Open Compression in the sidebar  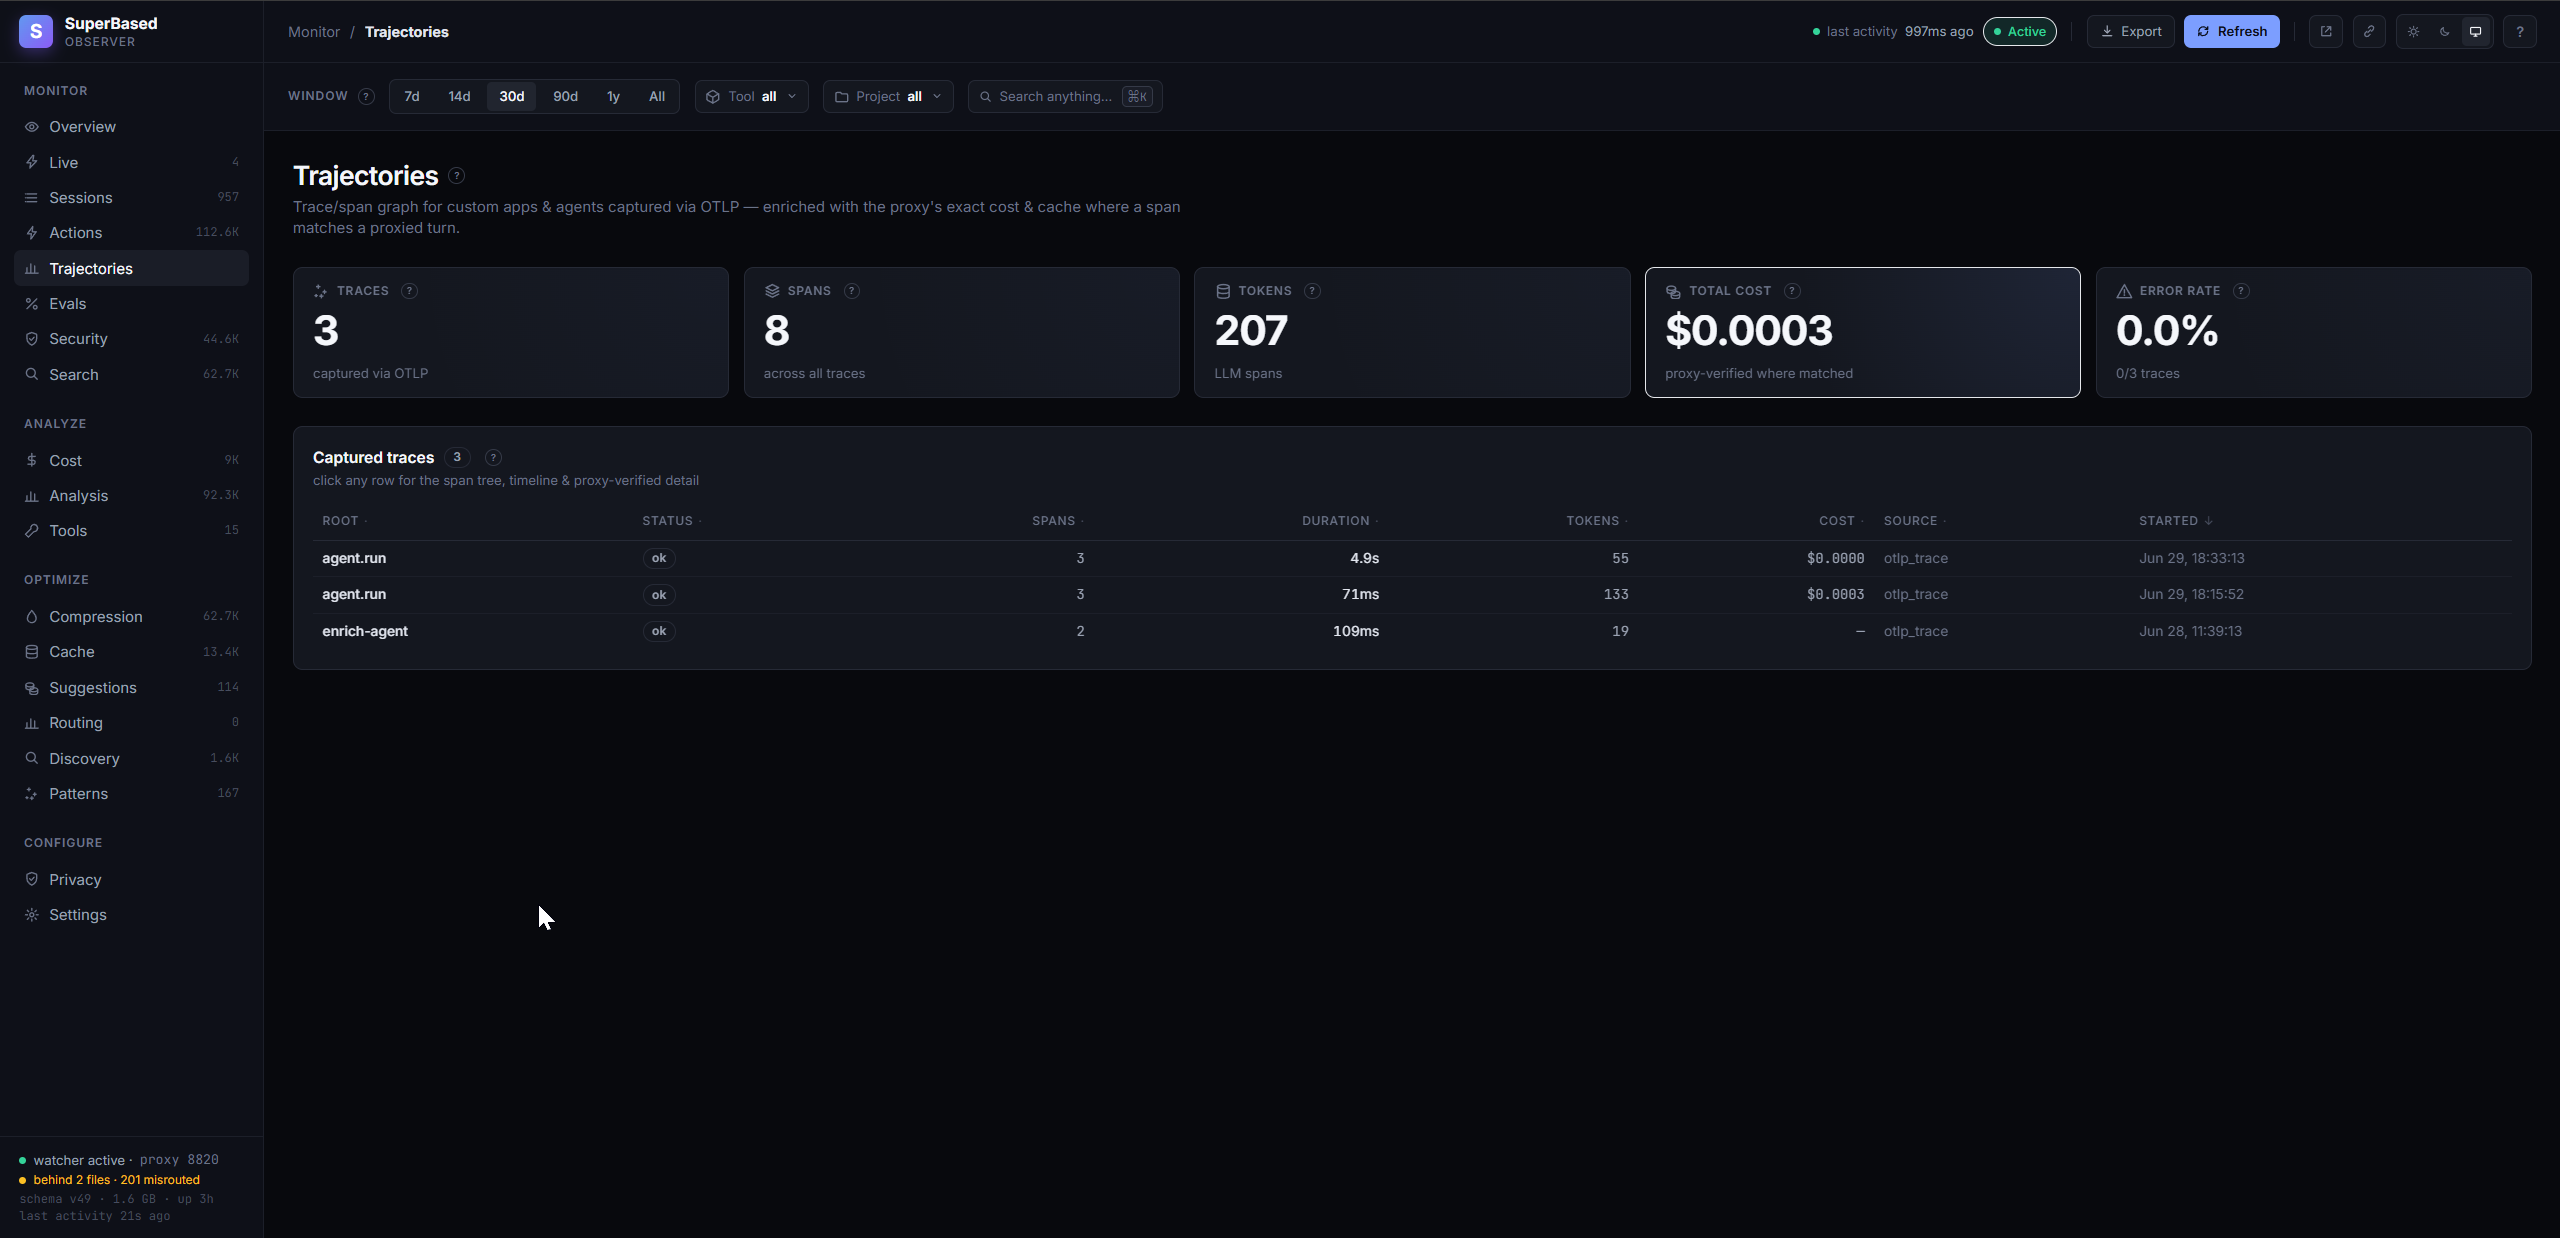click(131, 617)
